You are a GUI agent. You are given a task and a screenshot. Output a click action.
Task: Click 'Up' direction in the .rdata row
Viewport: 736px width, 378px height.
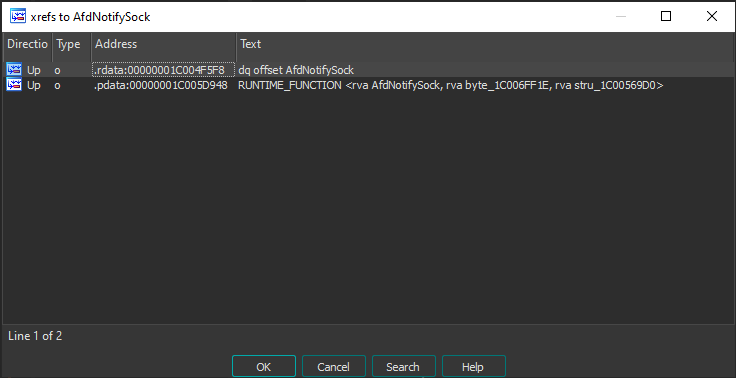[x=34, y=70]
